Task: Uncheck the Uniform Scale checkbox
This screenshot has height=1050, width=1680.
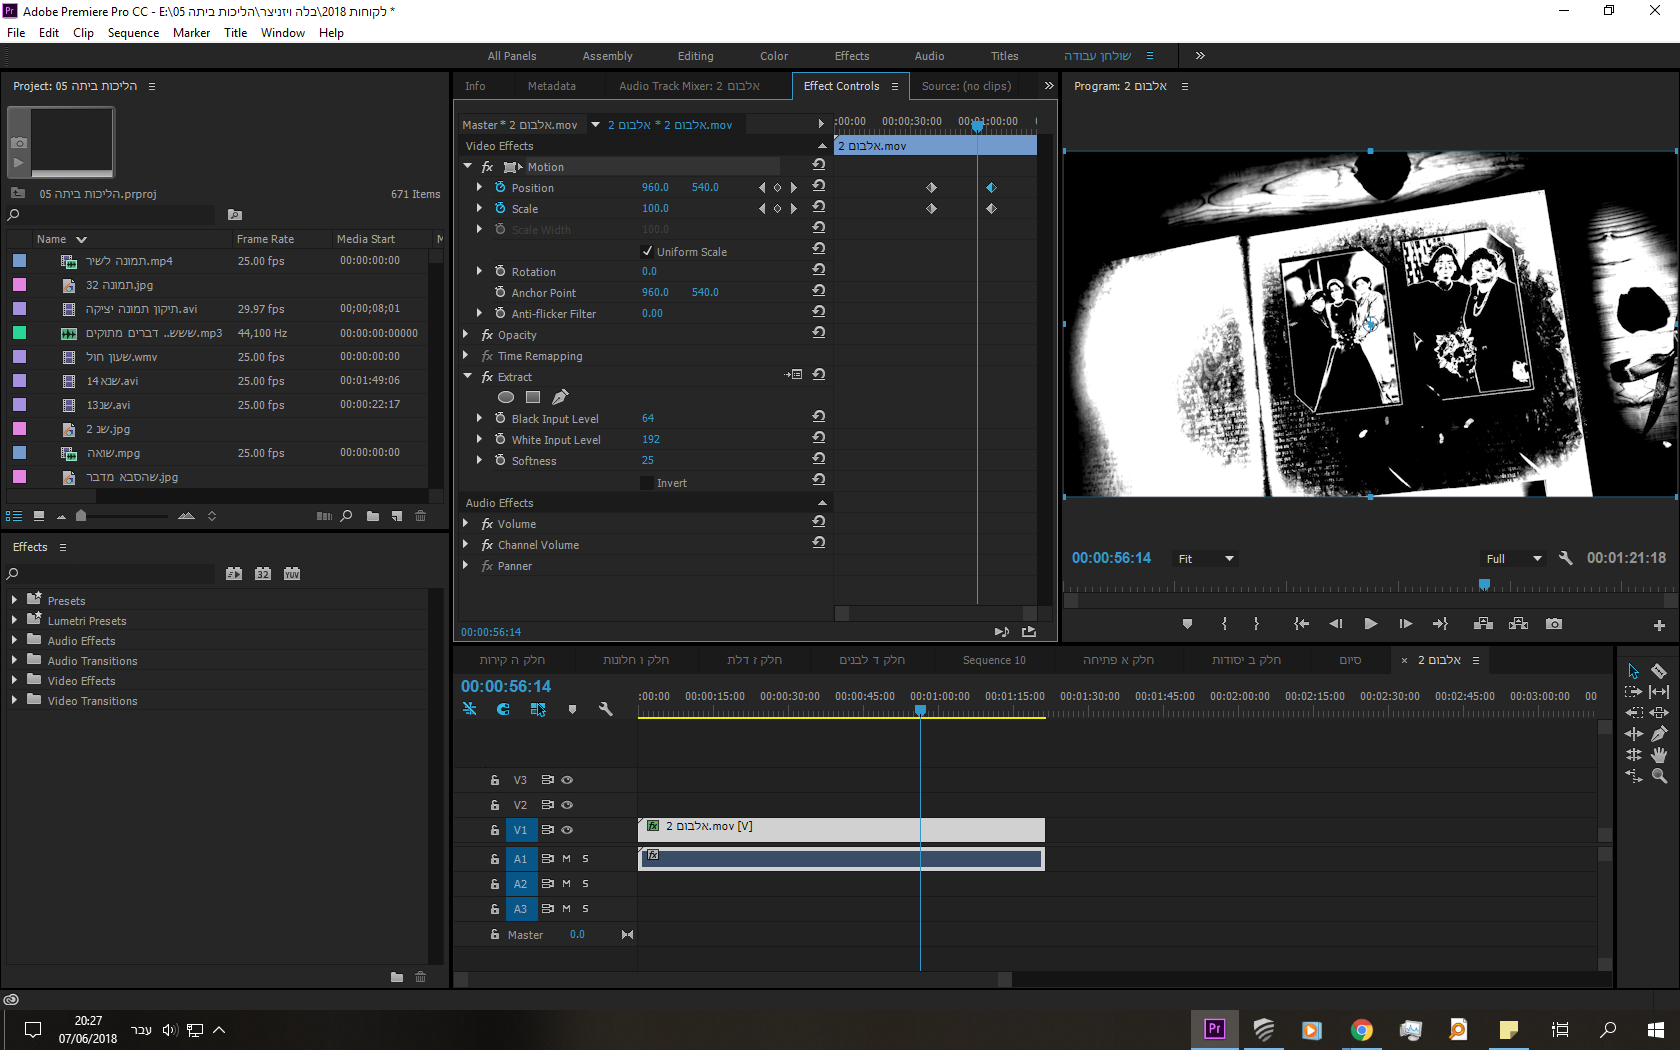Action: point(647,252)
